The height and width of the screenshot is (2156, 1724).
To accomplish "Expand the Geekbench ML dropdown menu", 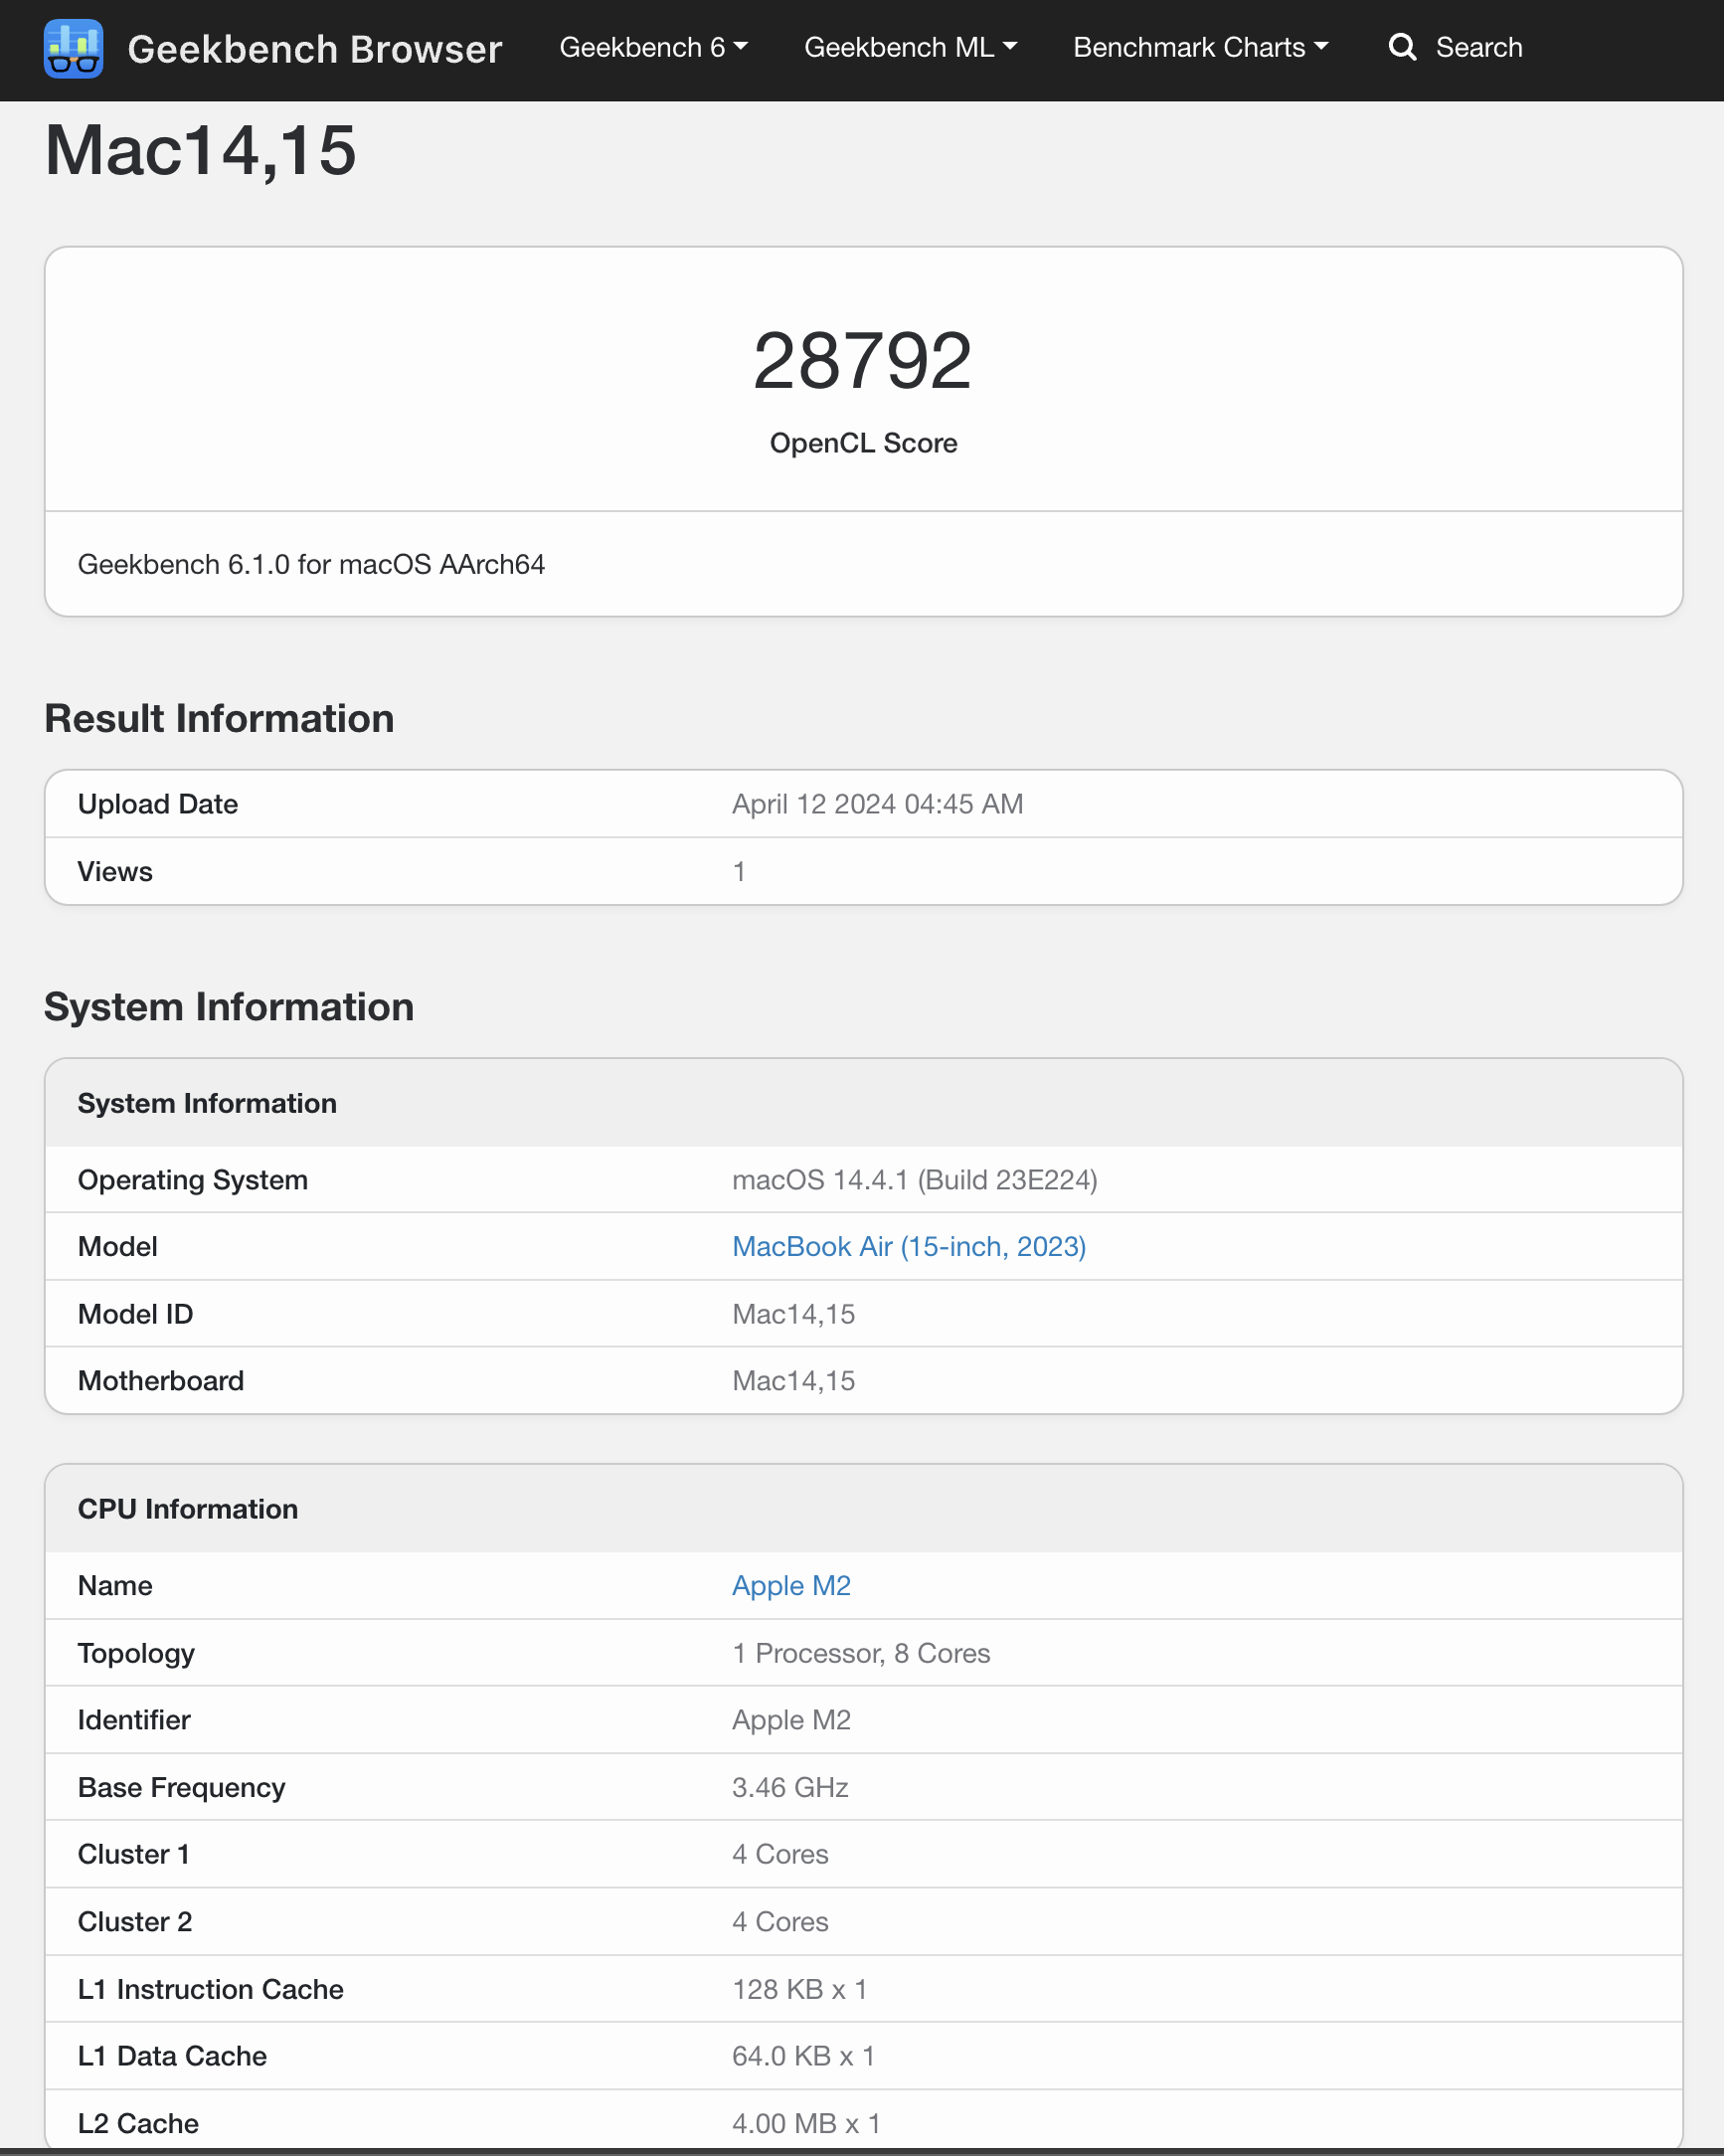I will pyautogui.click(x=910, y=47).
